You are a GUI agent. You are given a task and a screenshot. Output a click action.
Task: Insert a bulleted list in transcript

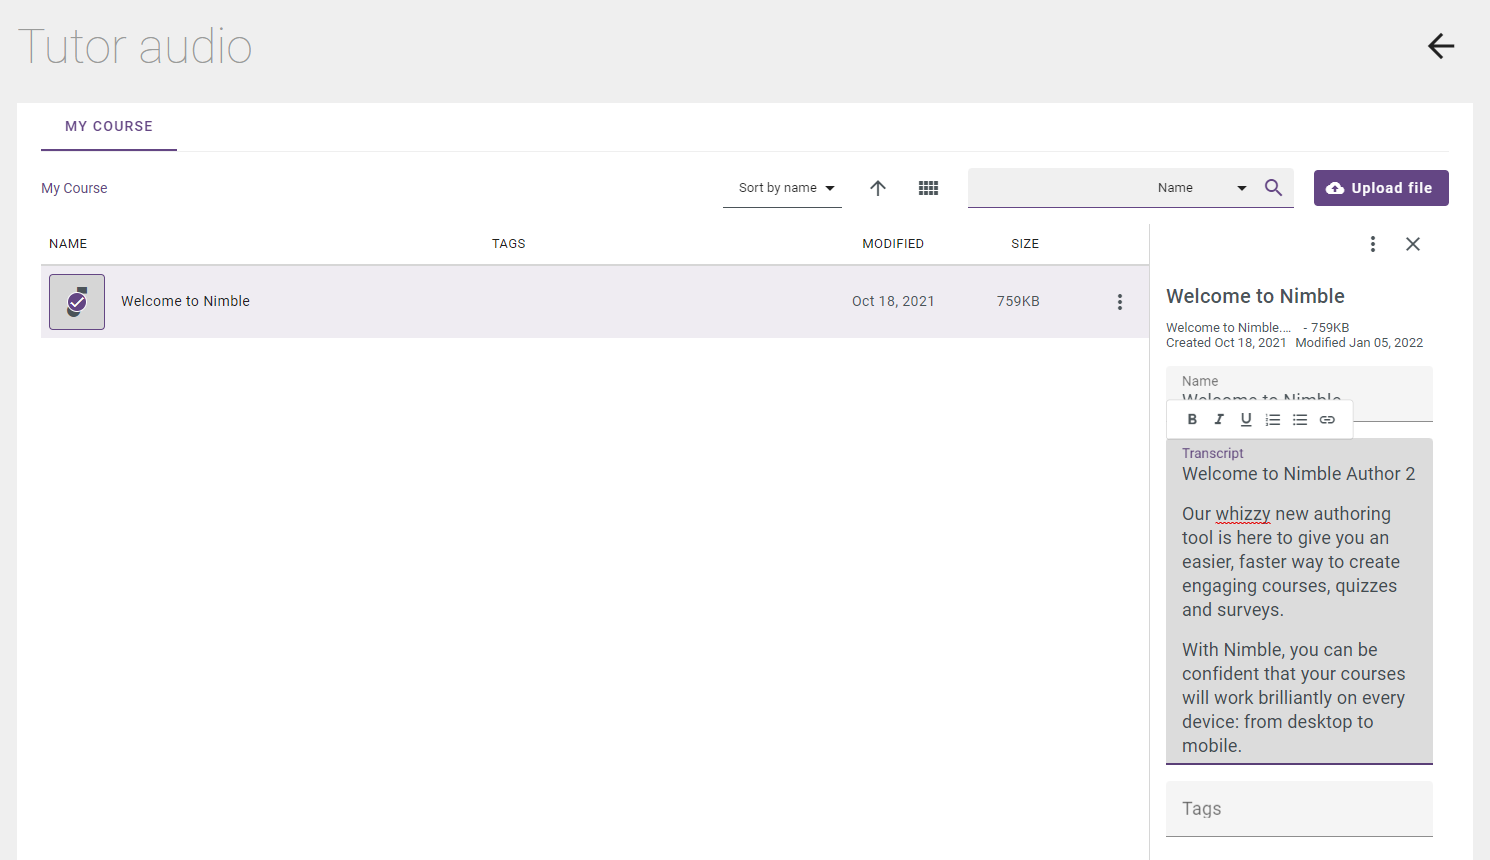point(1300,420)
